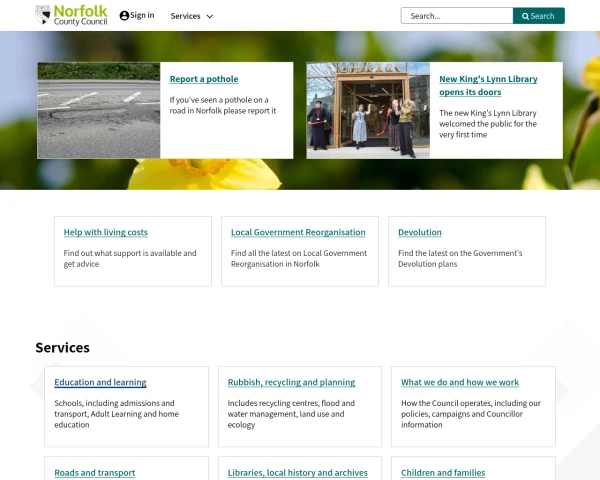The height and width of the screenshot is (480, 600).
Task: Click the King's Lynn Library opening photo
Action: (x=368, y=110)
